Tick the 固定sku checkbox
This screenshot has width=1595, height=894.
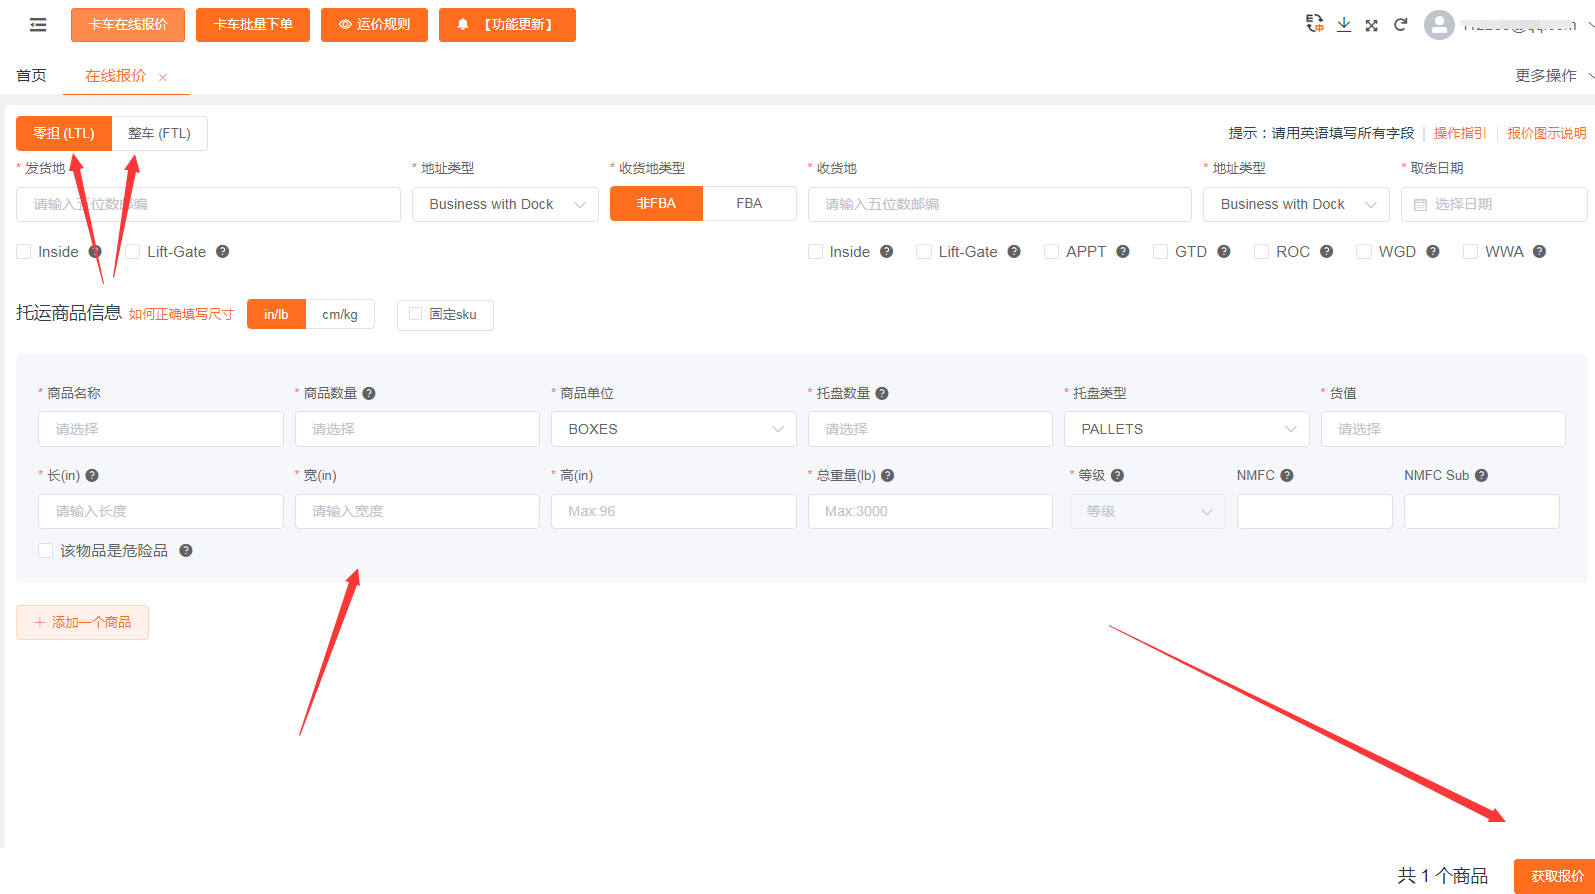pos(416,314)
